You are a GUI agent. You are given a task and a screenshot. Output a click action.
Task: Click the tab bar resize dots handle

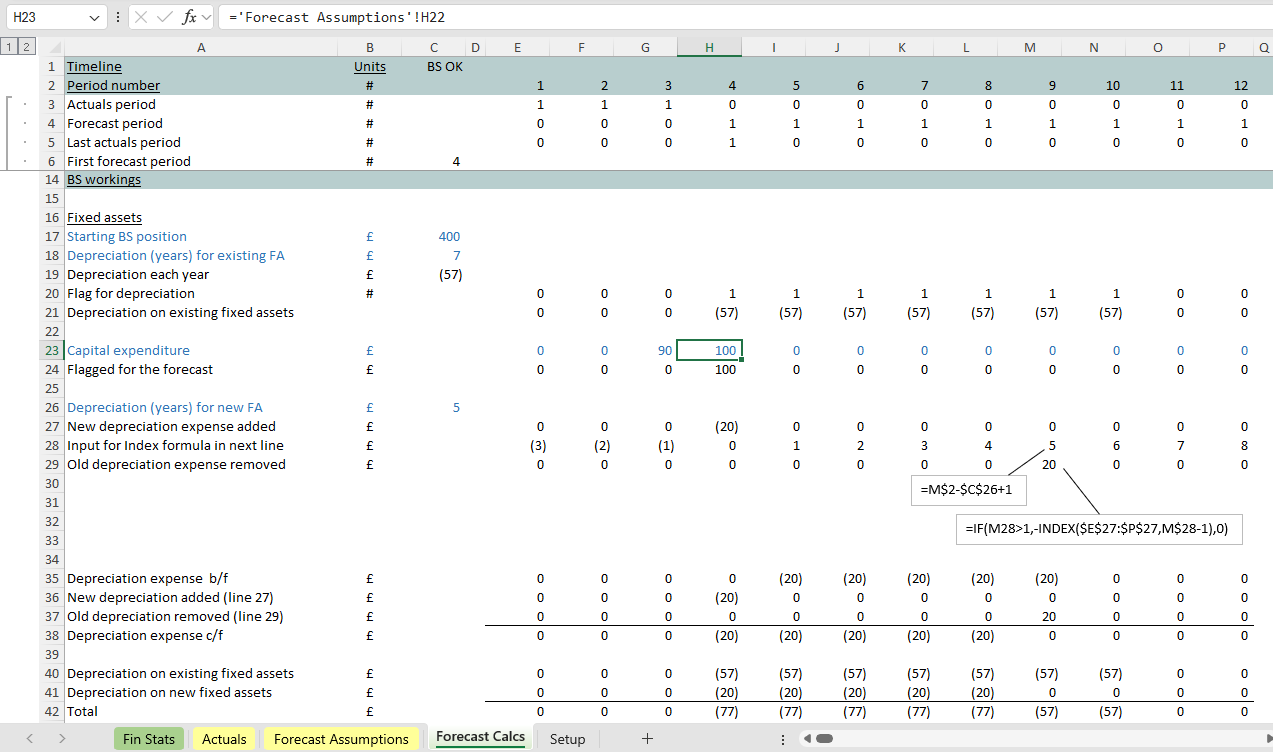pyautogui.click(x=782, y=739)
